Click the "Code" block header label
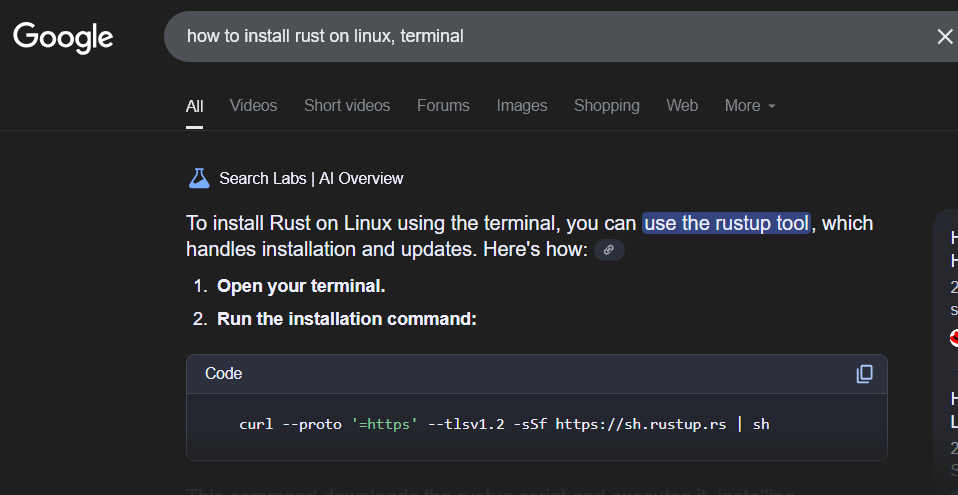 (x=224, y=373)
